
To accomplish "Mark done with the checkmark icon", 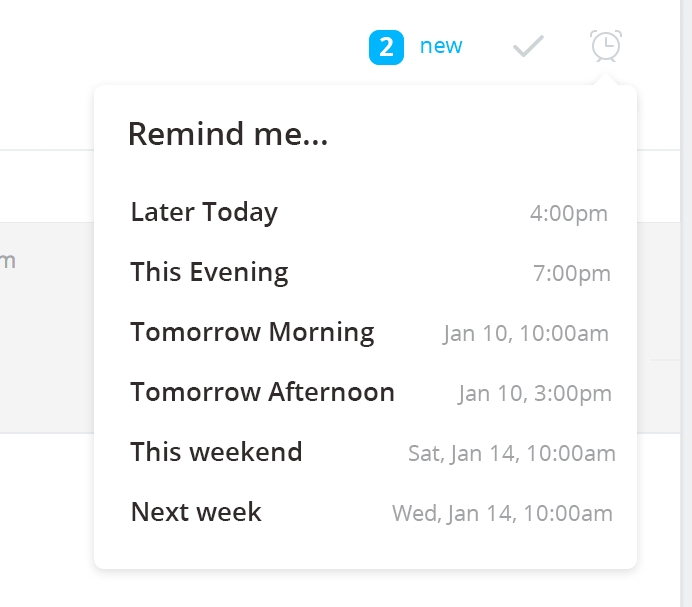I will [528, 46].
